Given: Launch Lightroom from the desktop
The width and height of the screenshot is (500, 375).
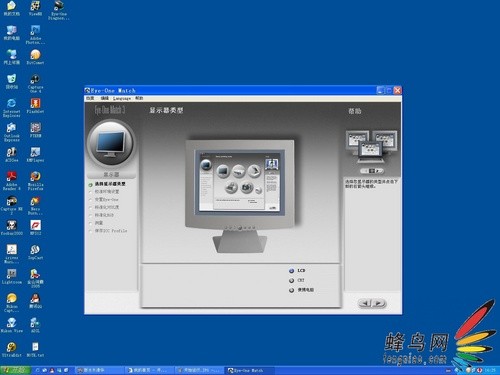Looking at the screenshot, I should [12, 277].
